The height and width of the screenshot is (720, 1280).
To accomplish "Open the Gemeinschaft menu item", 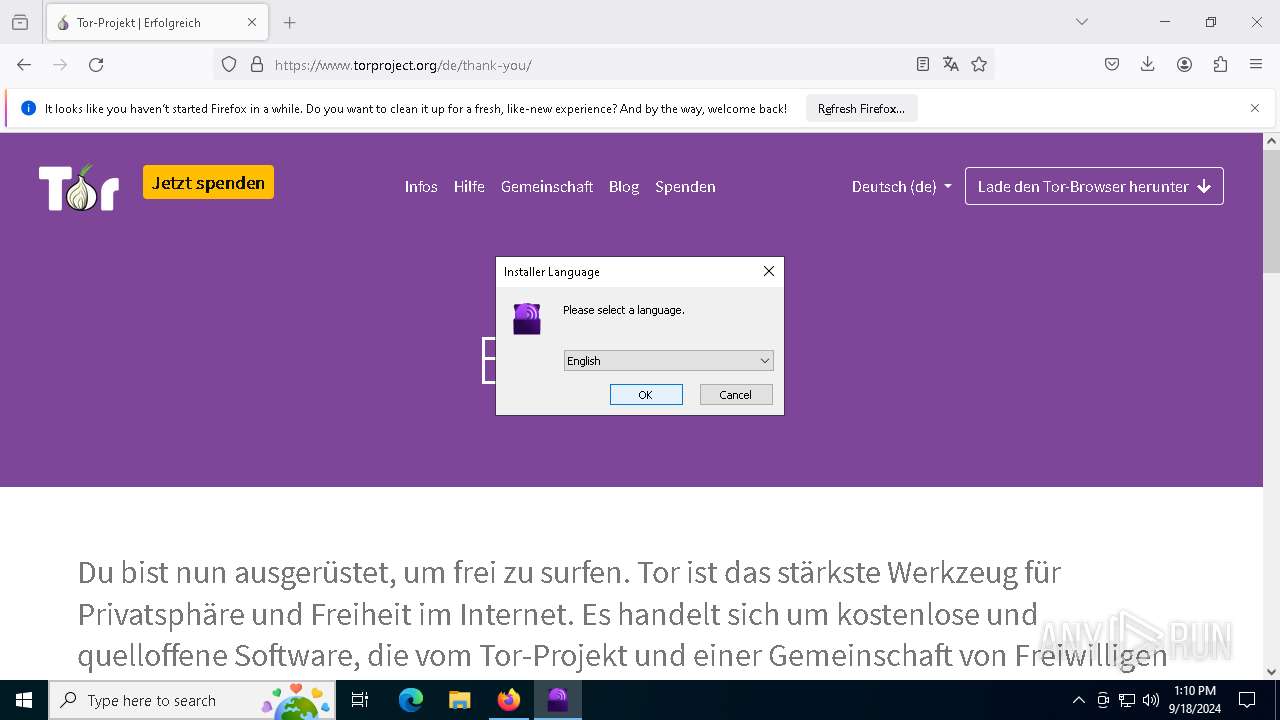I will tap(547, 187).
